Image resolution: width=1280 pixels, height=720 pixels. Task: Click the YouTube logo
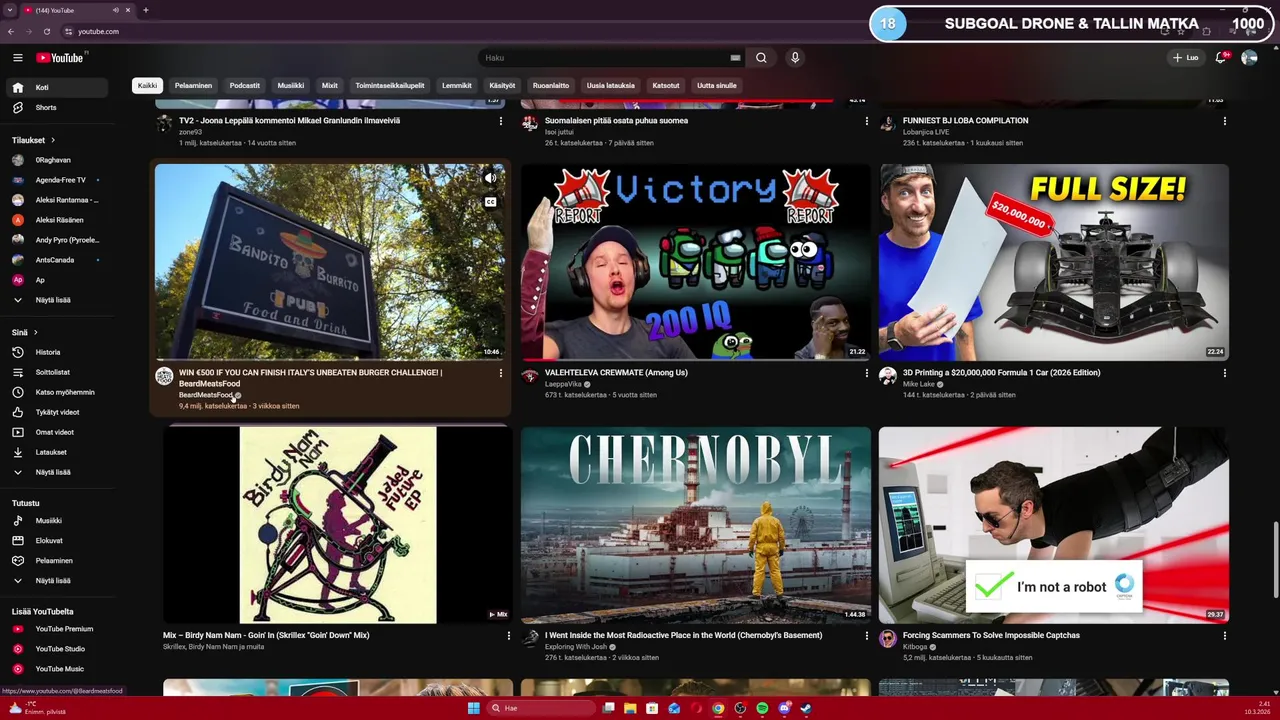click(60, 58)
